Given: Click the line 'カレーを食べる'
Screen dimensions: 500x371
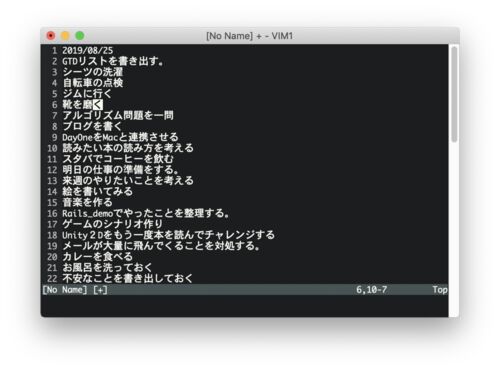Looking at the screenshot, I should tap(97, 256).
